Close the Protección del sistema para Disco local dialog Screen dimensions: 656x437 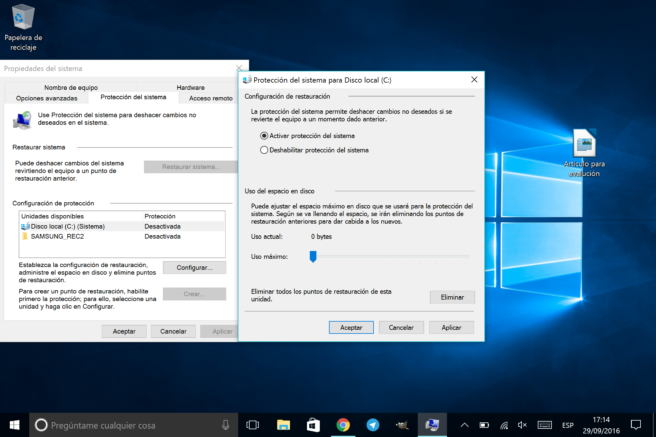tap(474, 79)
